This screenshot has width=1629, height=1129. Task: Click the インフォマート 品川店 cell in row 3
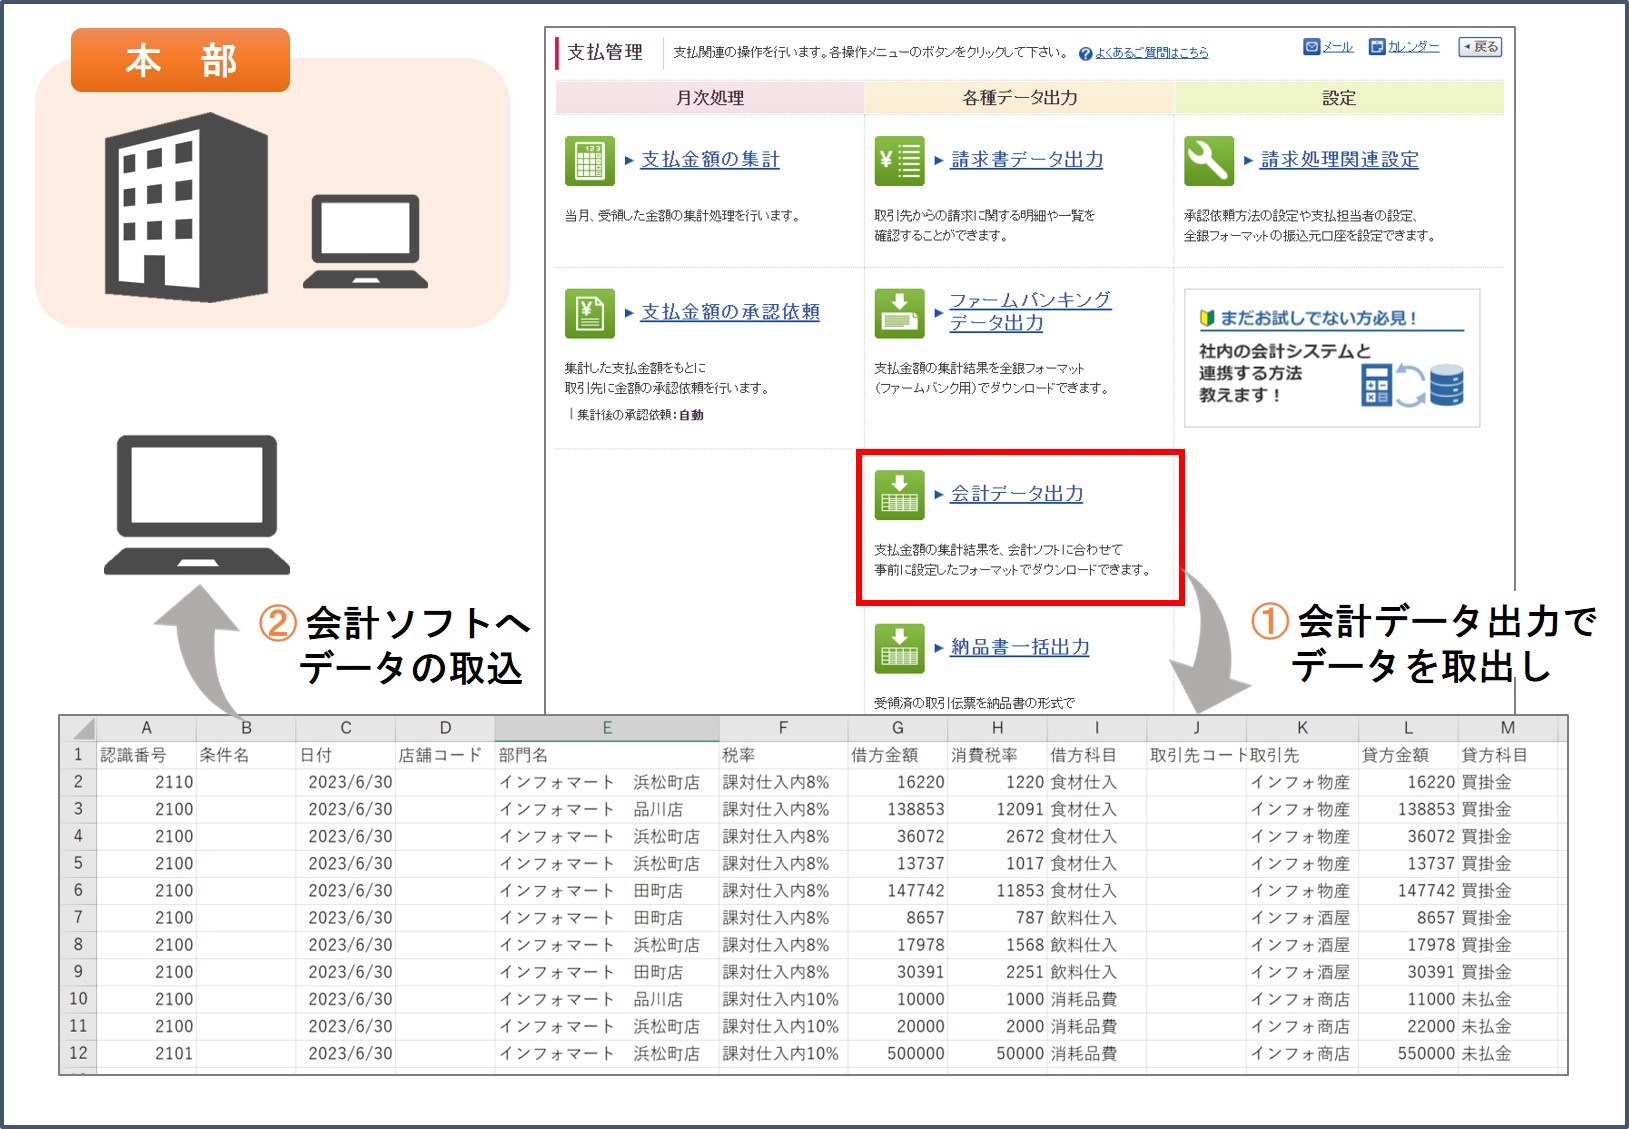(x=607, y=809)
